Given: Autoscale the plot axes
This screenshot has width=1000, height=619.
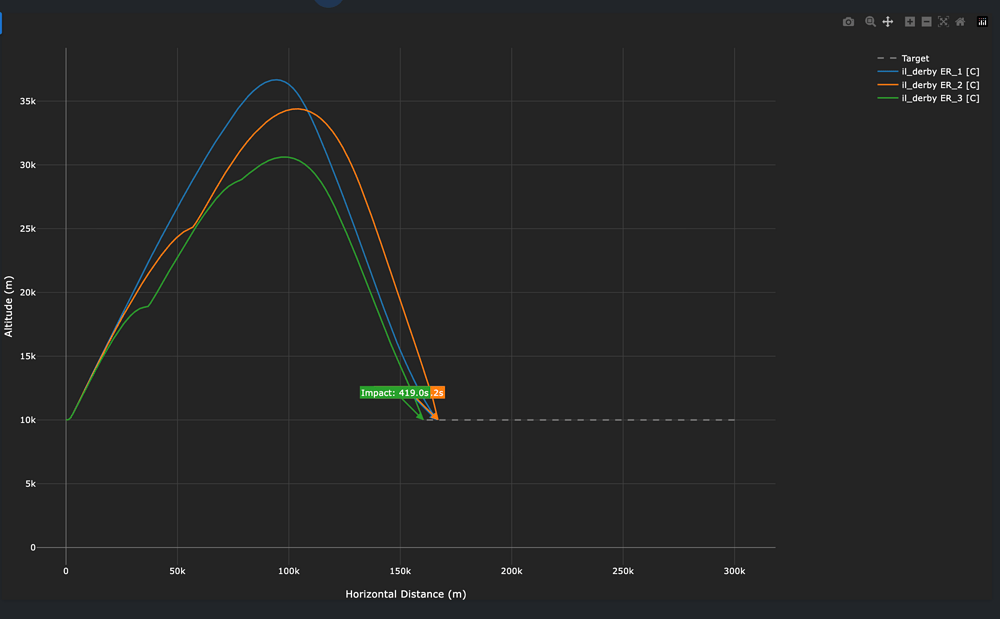Looking at the screenshot, I should (943, 22).
